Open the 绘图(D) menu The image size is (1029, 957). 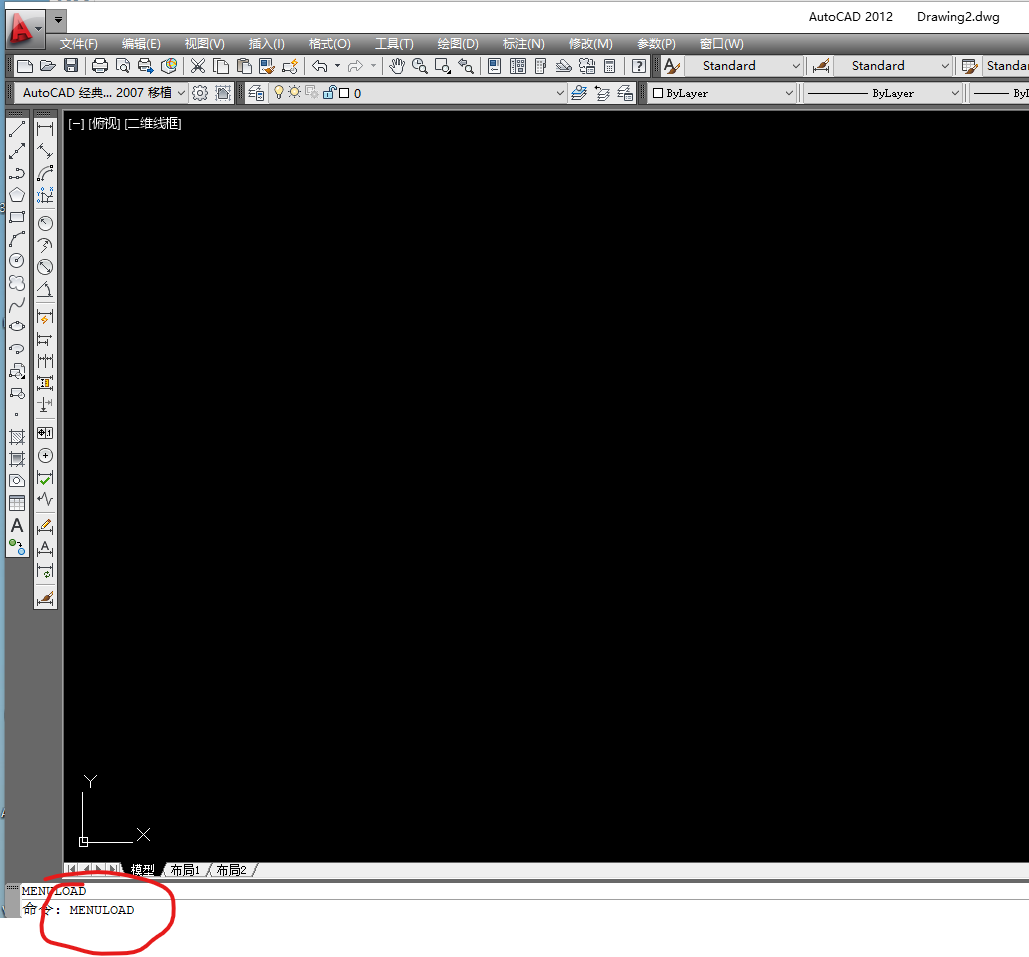[x=458, y=44]
